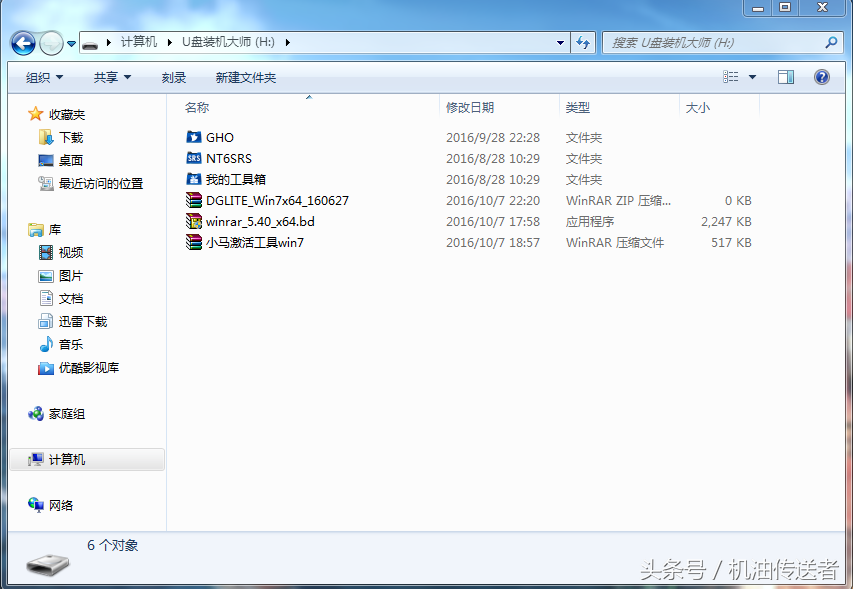Click the globe icon beside 网络
This screenshot has height=589, width=853.
coord(36,505)
